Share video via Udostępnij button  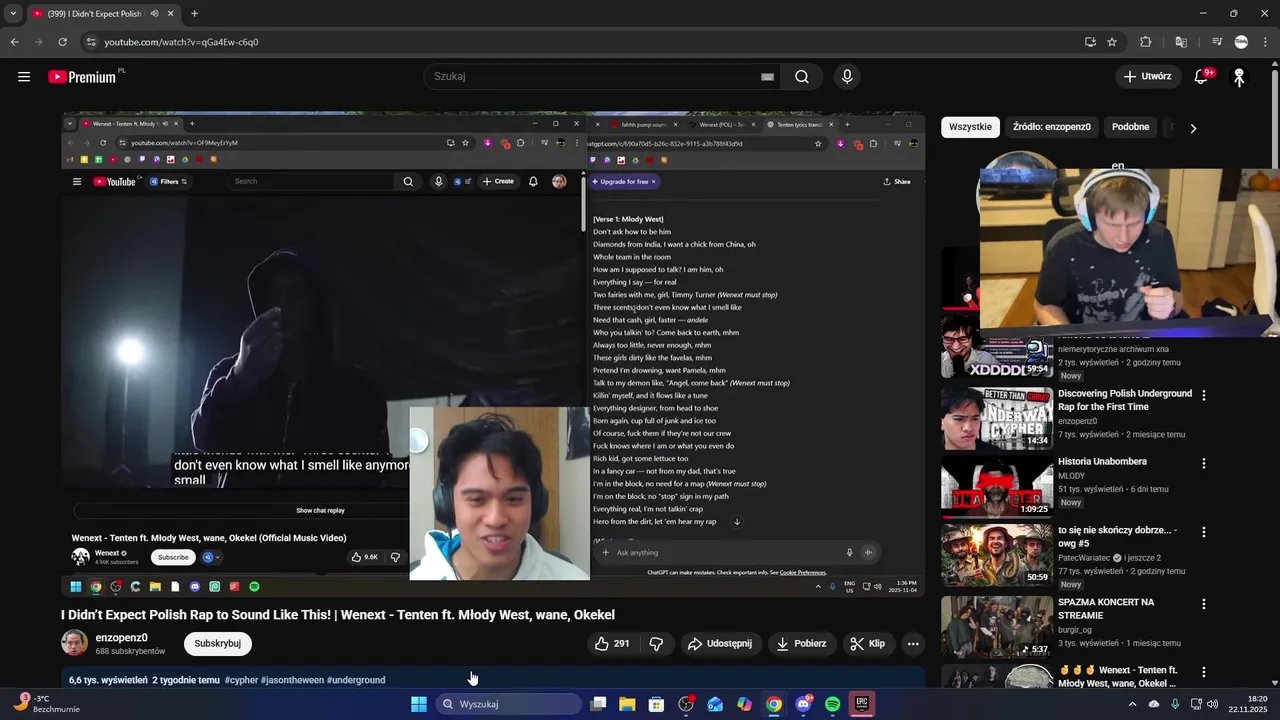tap(719, 643)
